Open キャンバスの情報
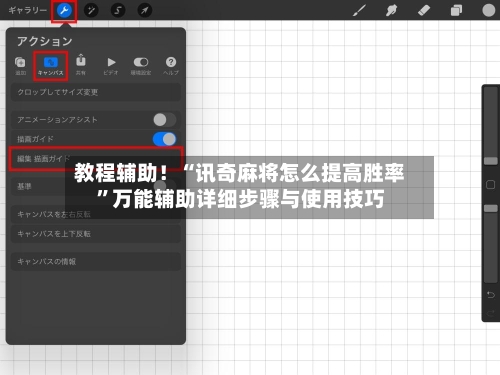The height and width of the screenshot is (375, 500). pos(96,261)
